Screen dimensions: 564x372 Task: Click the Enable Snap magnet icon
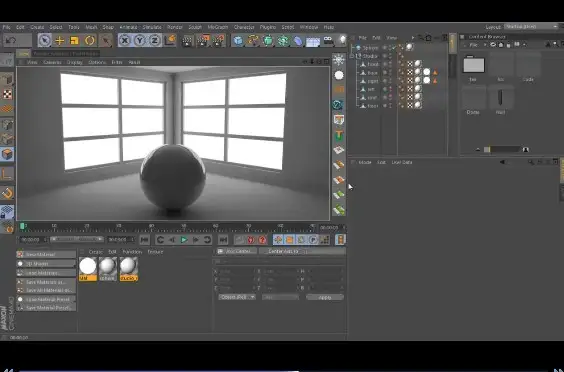[x=7, y=193]
